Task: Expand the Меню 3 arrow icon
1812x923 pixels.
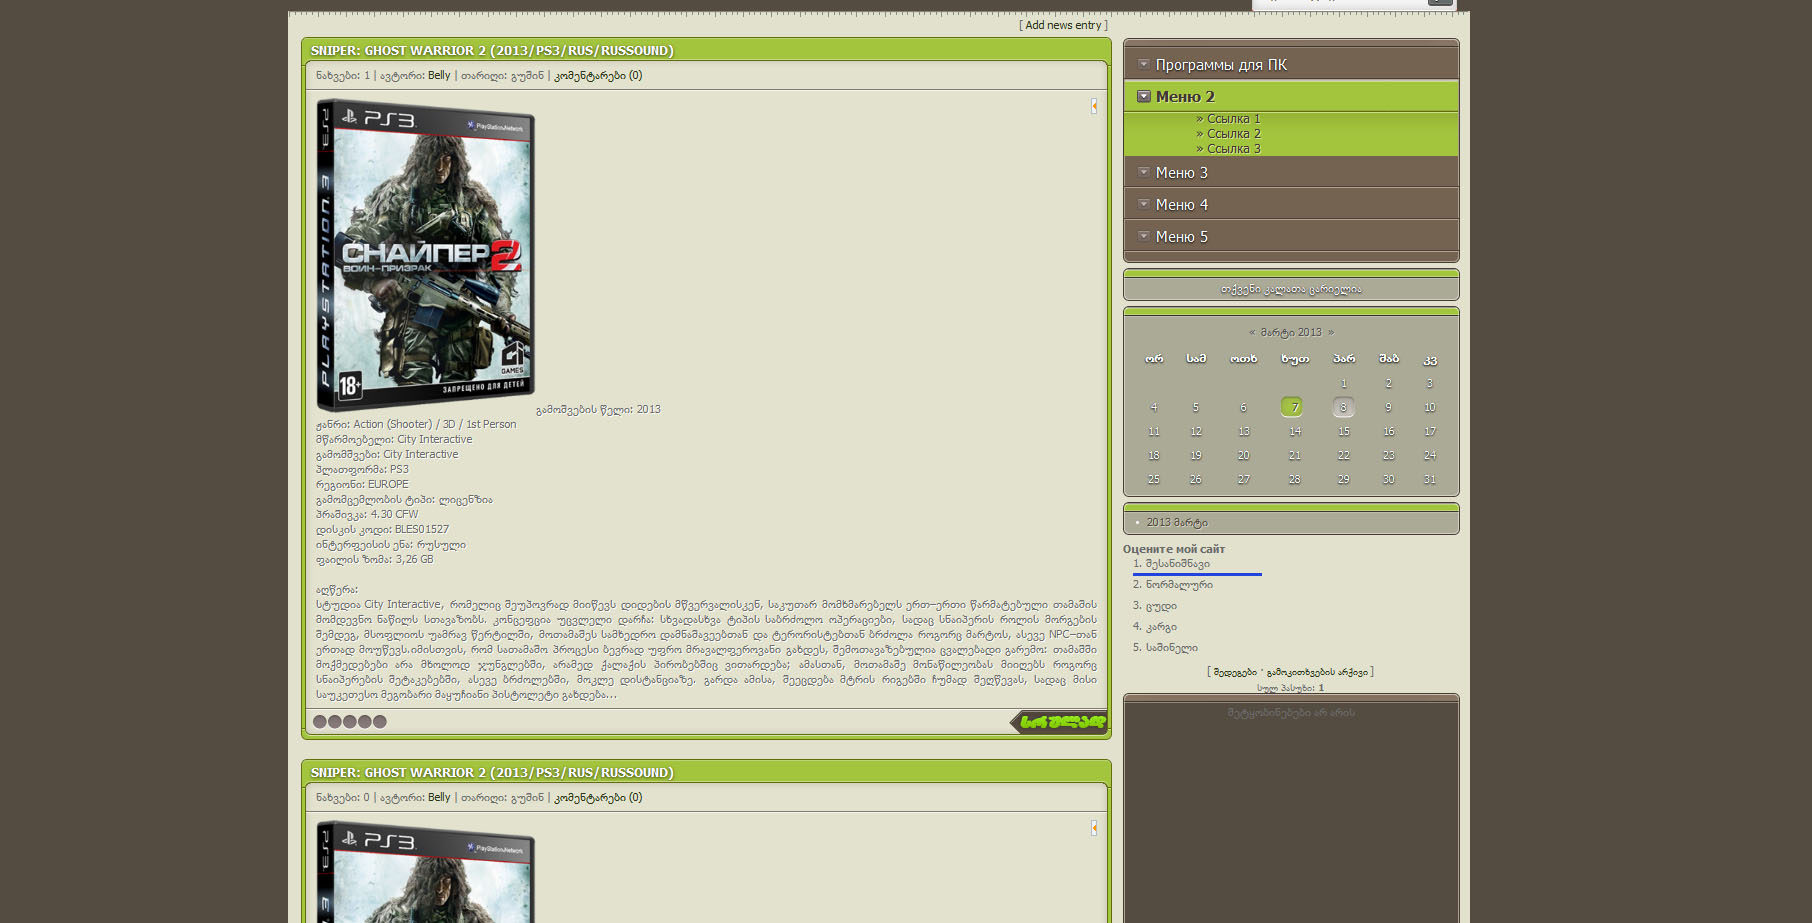Action: click(1144, 172)
